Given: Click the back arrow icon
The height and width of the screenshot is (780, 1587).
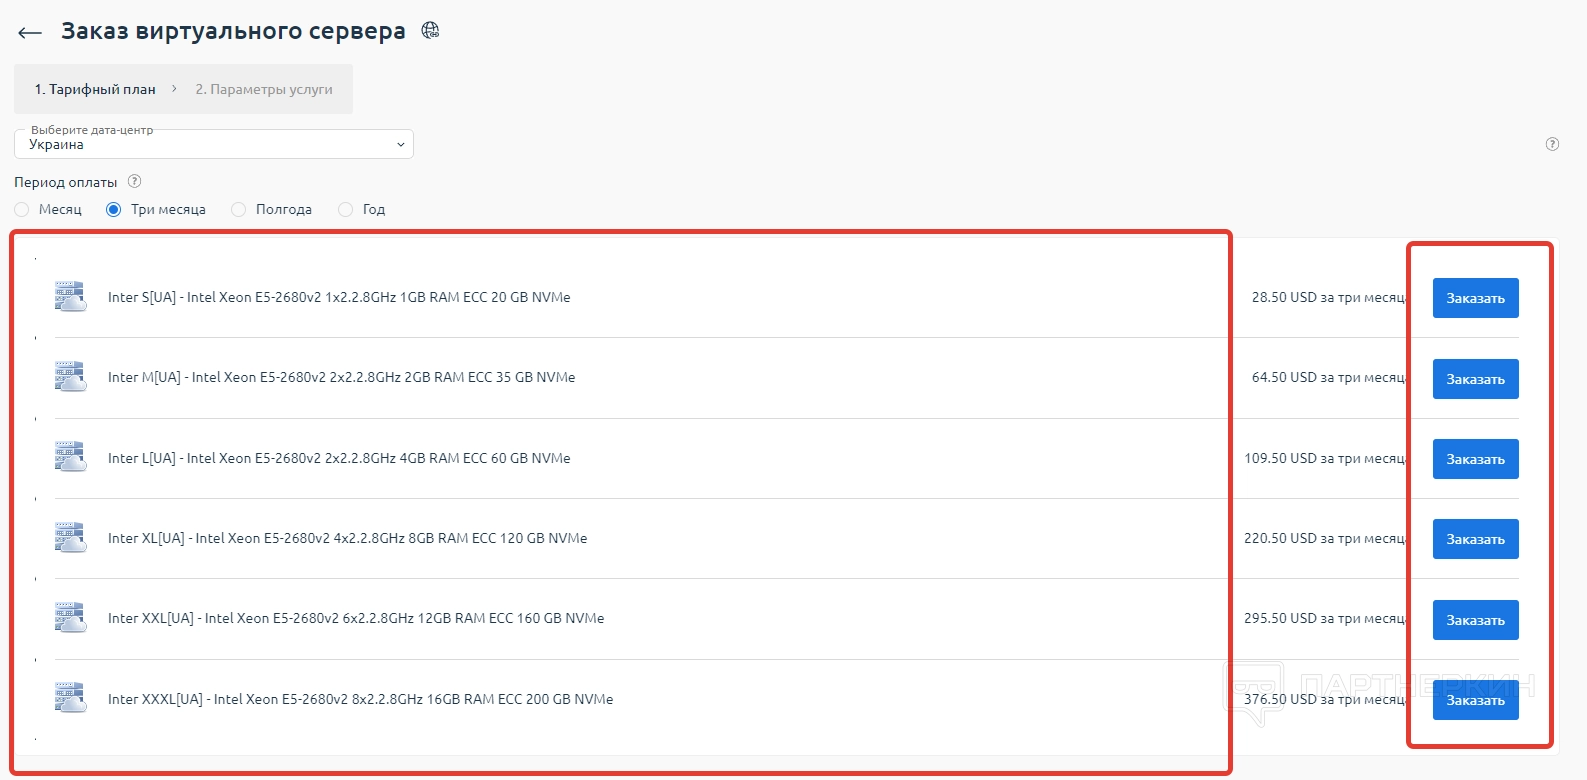Looking at the screenshot, I should pos(30,33).
